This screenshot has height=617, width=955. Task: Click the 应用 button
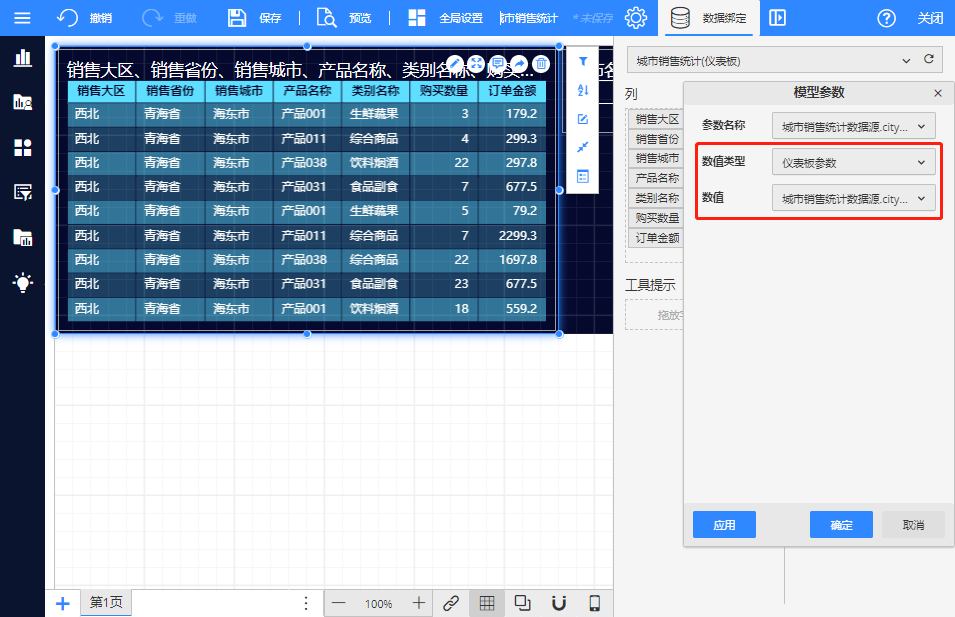point(724,525)
